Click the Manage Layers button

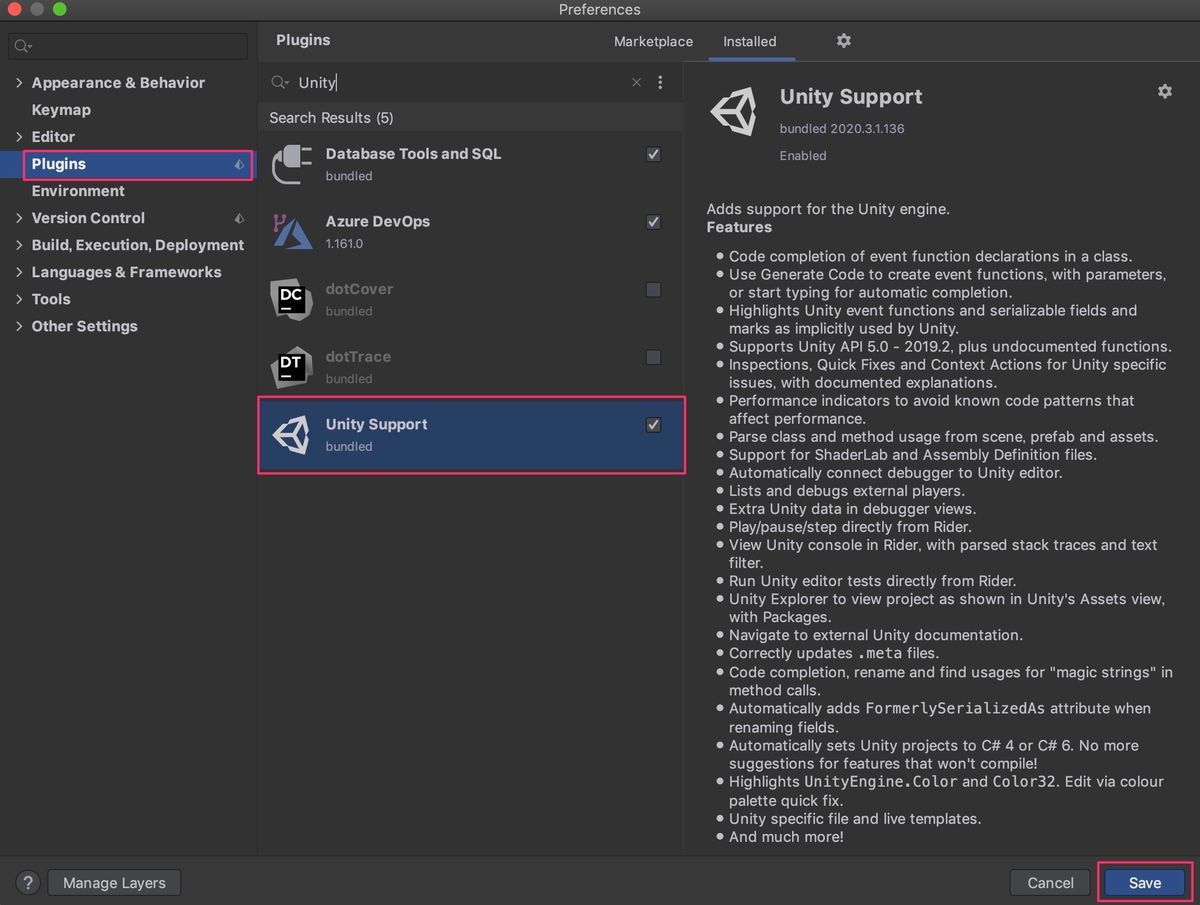pyautogui.click(x=114, y=883)
